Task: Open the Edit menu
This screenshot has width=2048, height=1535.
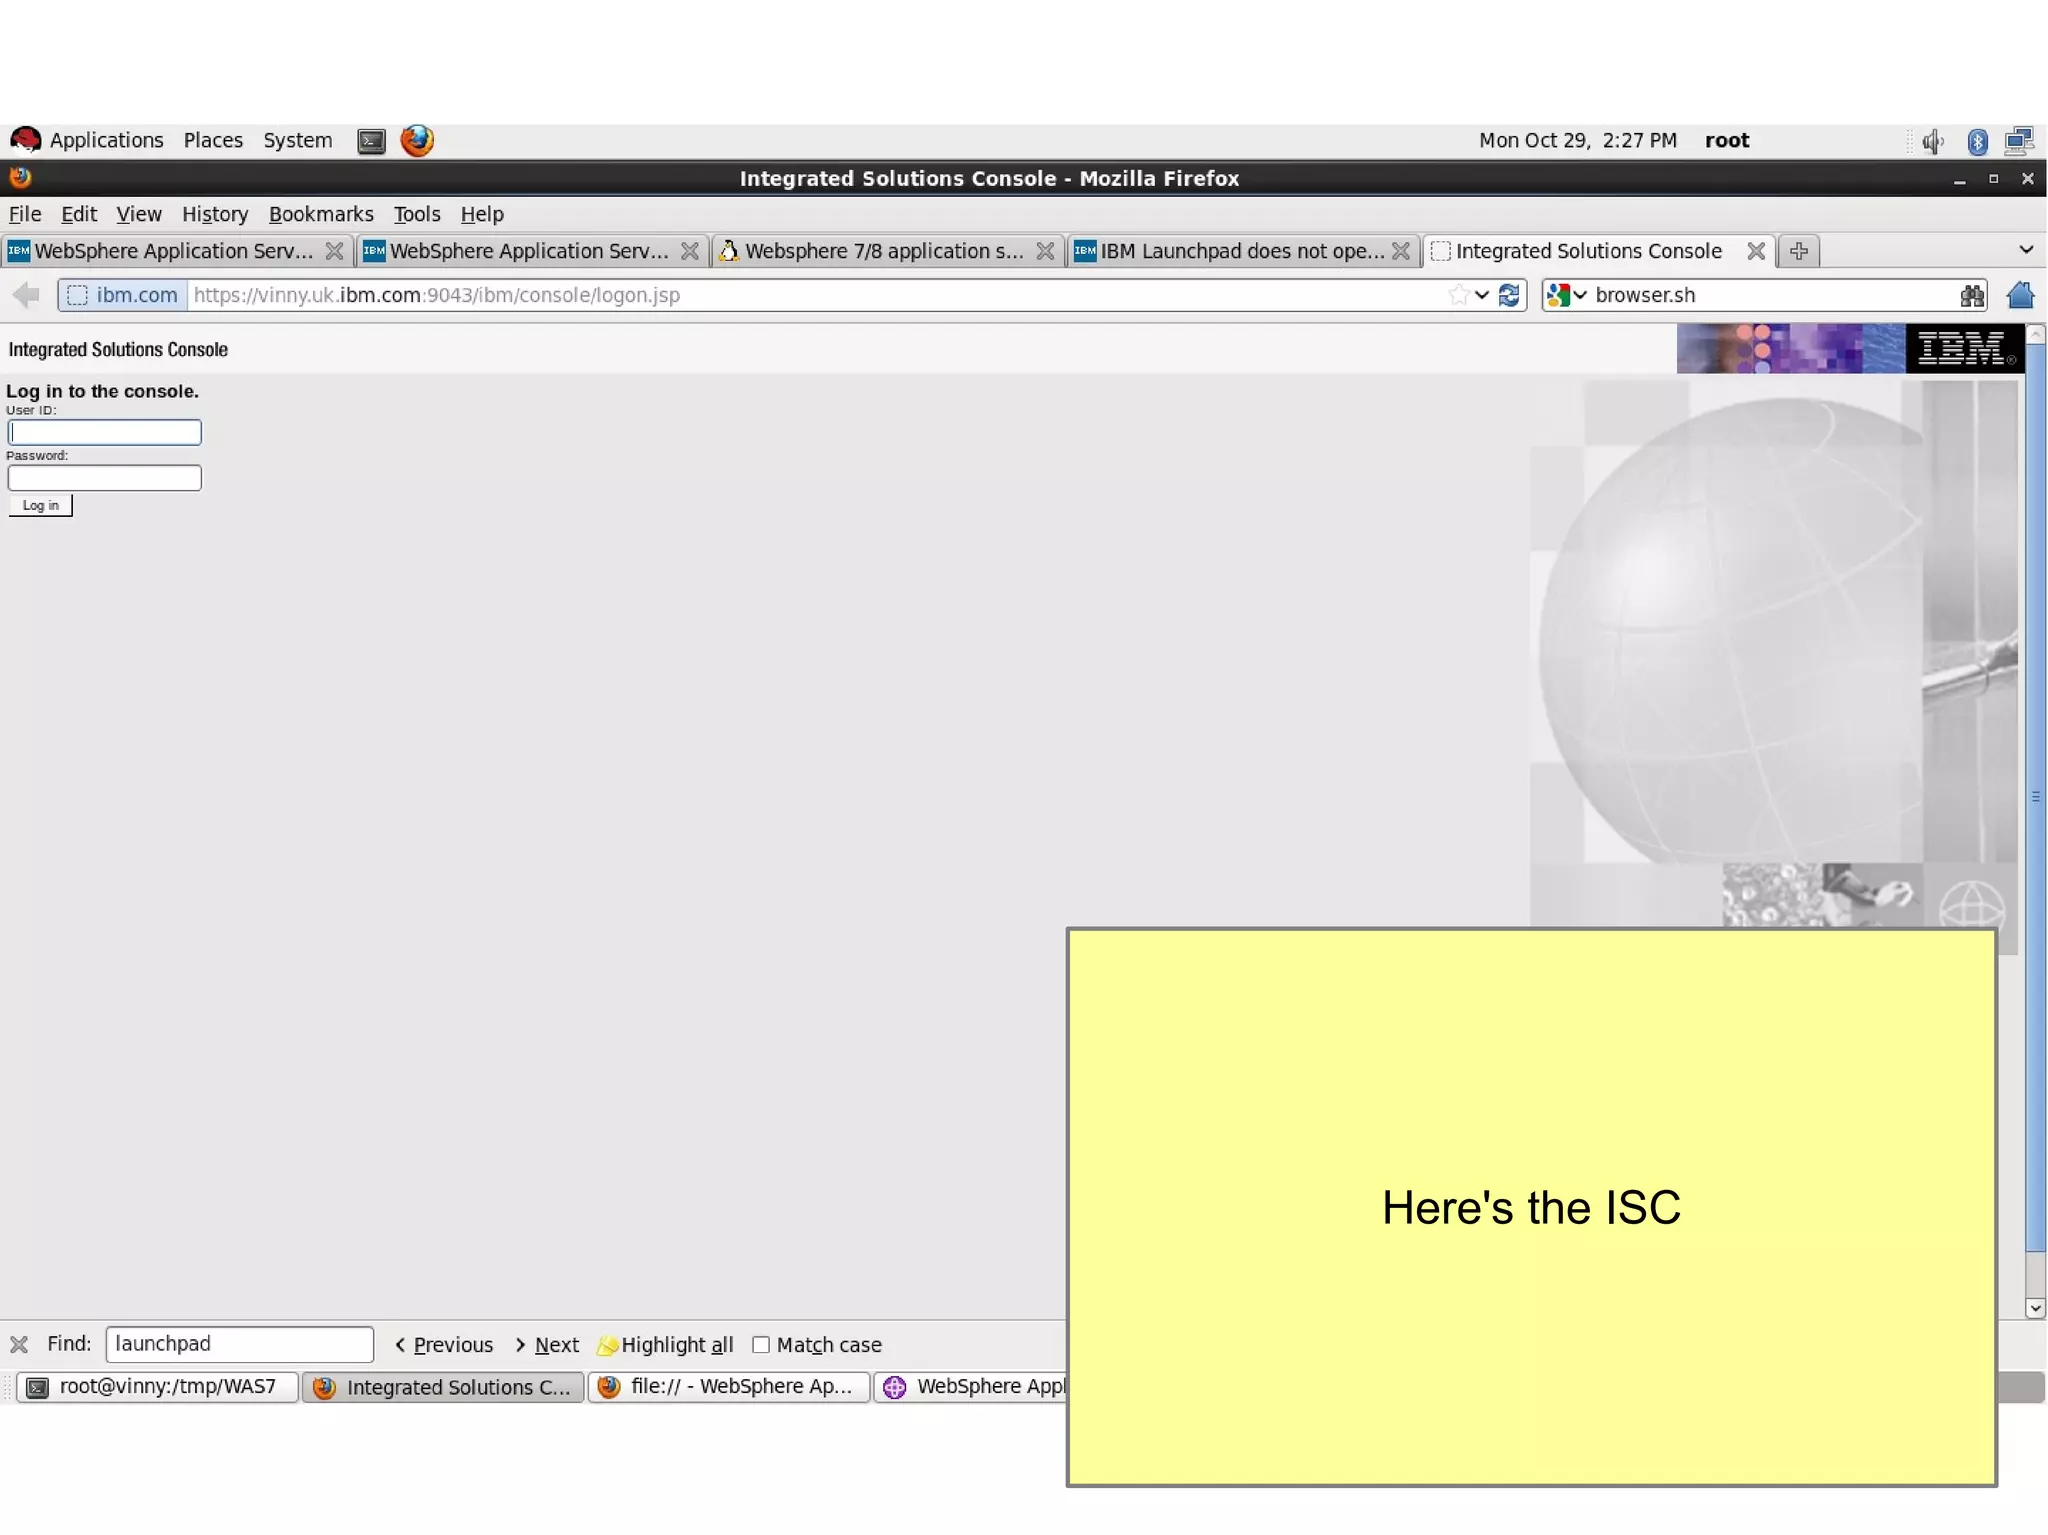Action: (x=79, y=214)
